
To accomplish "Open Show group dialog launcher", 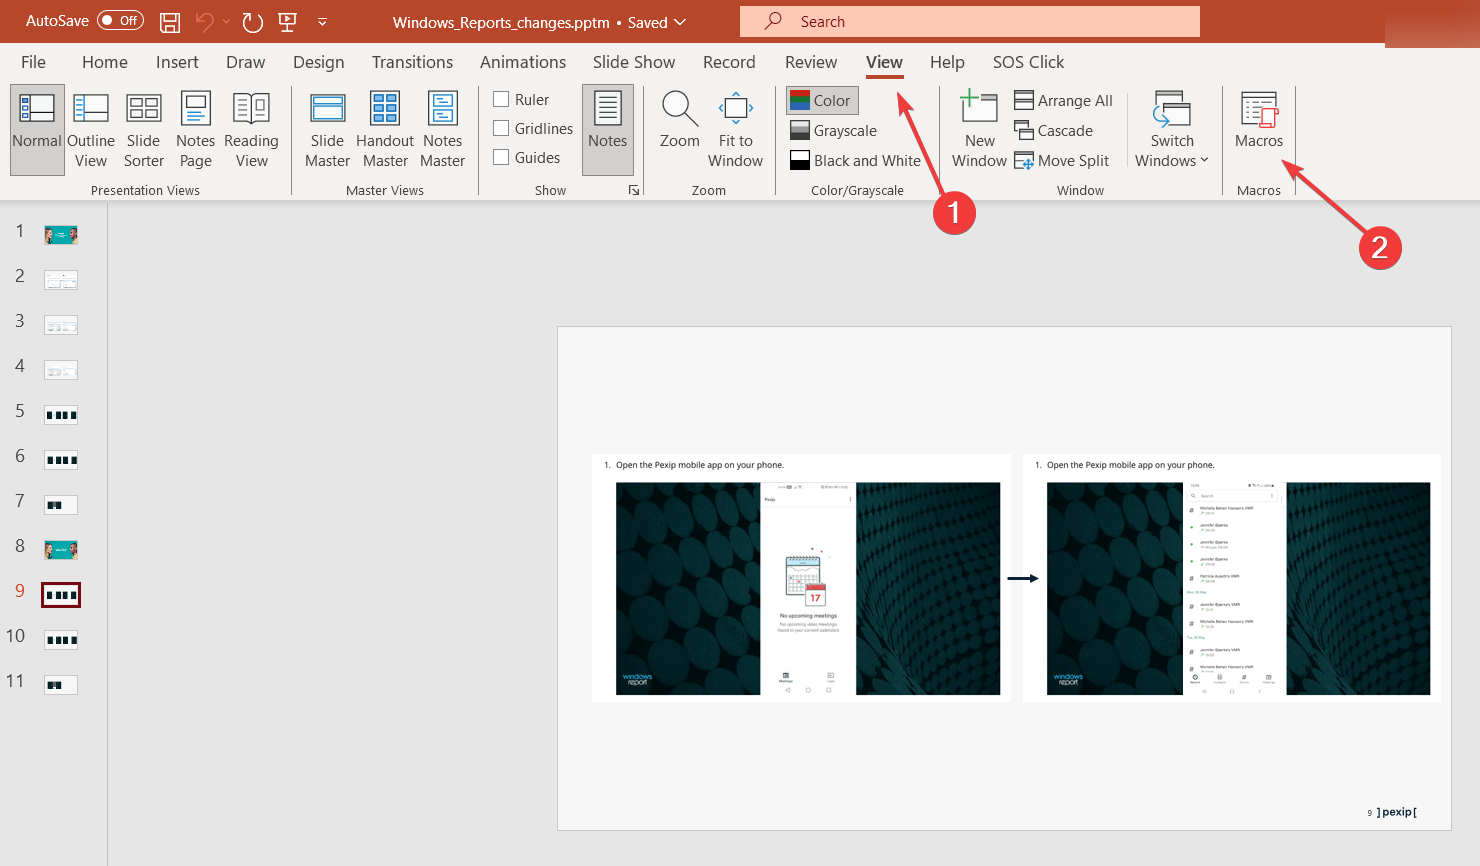I will pos(634,190).
